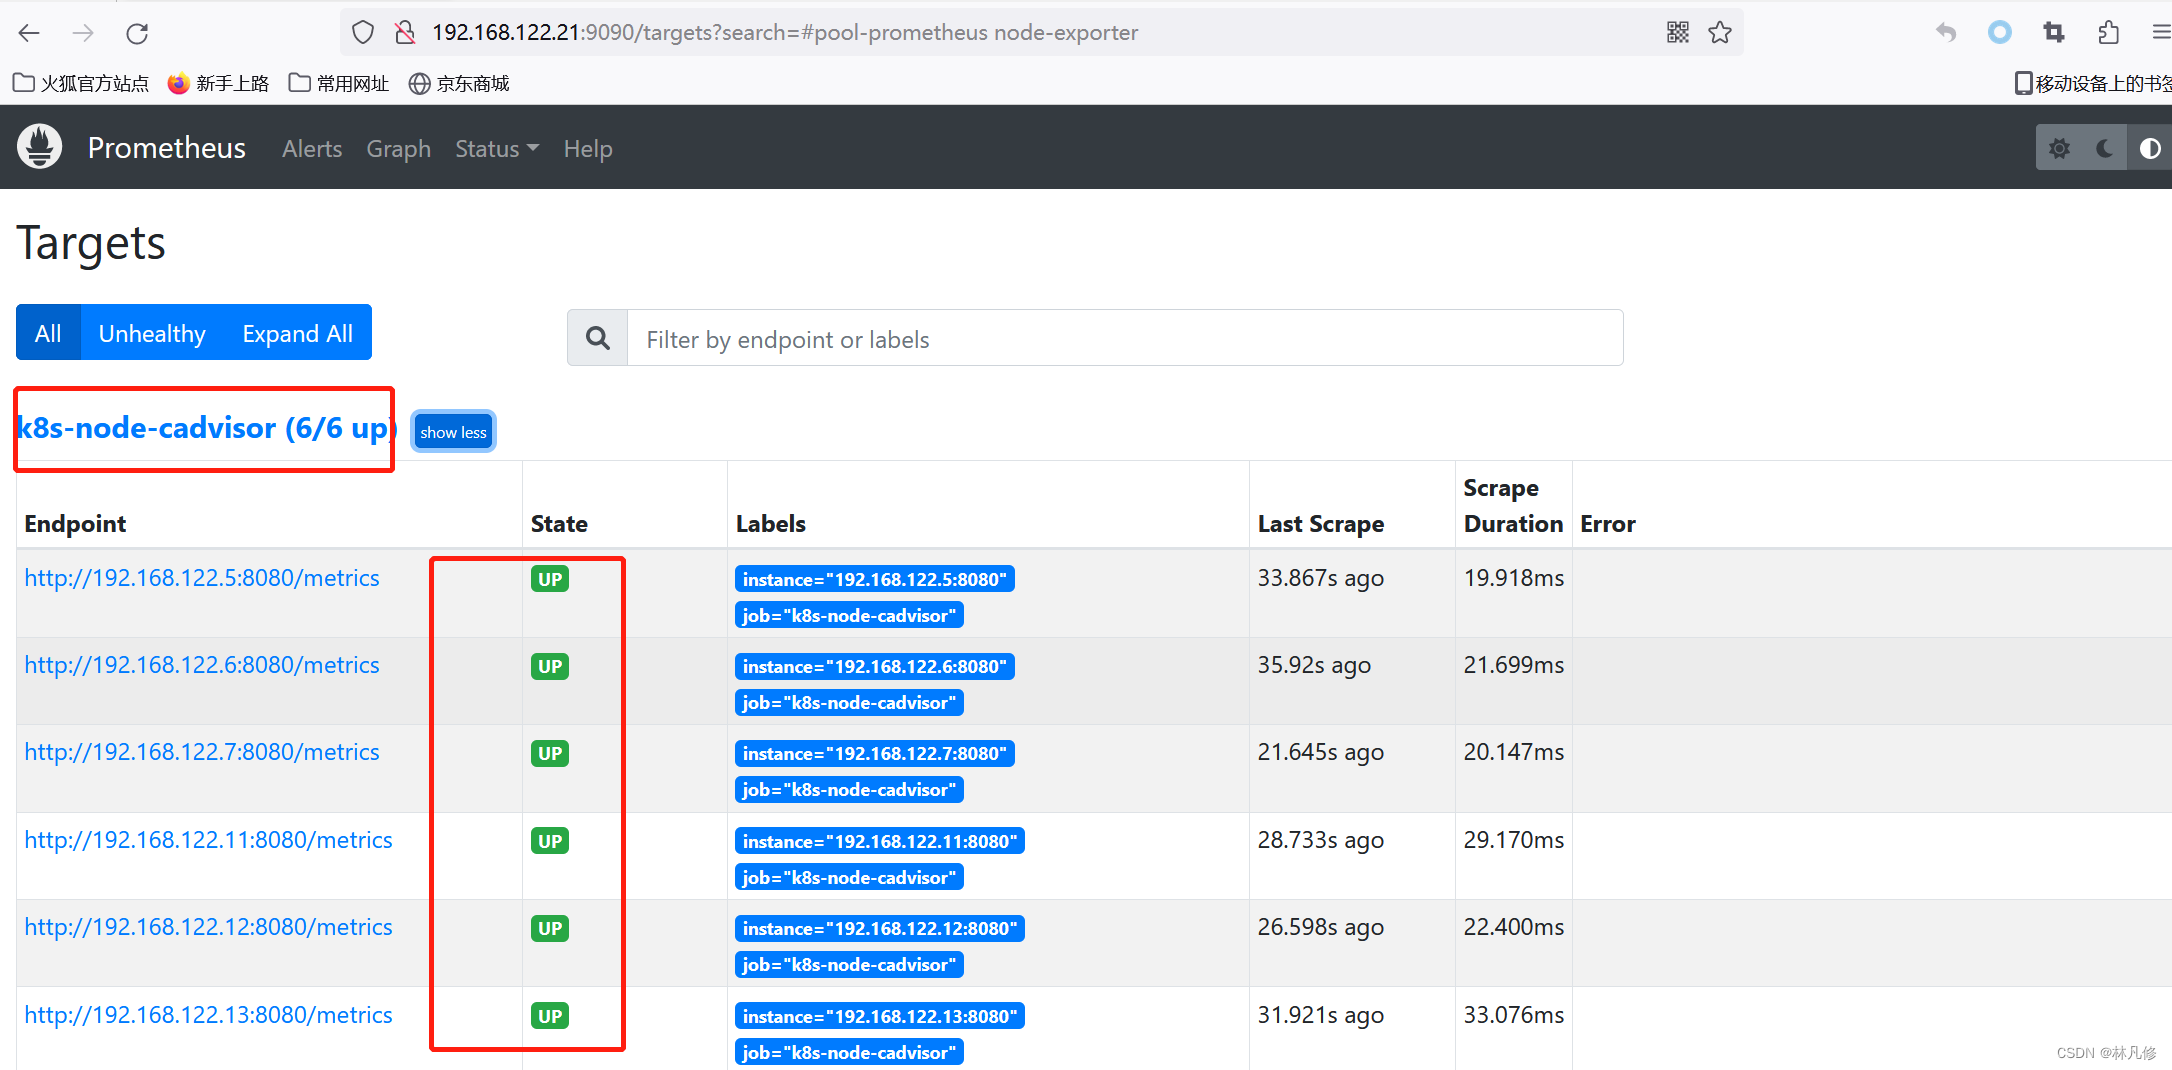Click the Last Scrape column header
2172x1070 pixels.
pyautogui.click(x=1321, y=524)
